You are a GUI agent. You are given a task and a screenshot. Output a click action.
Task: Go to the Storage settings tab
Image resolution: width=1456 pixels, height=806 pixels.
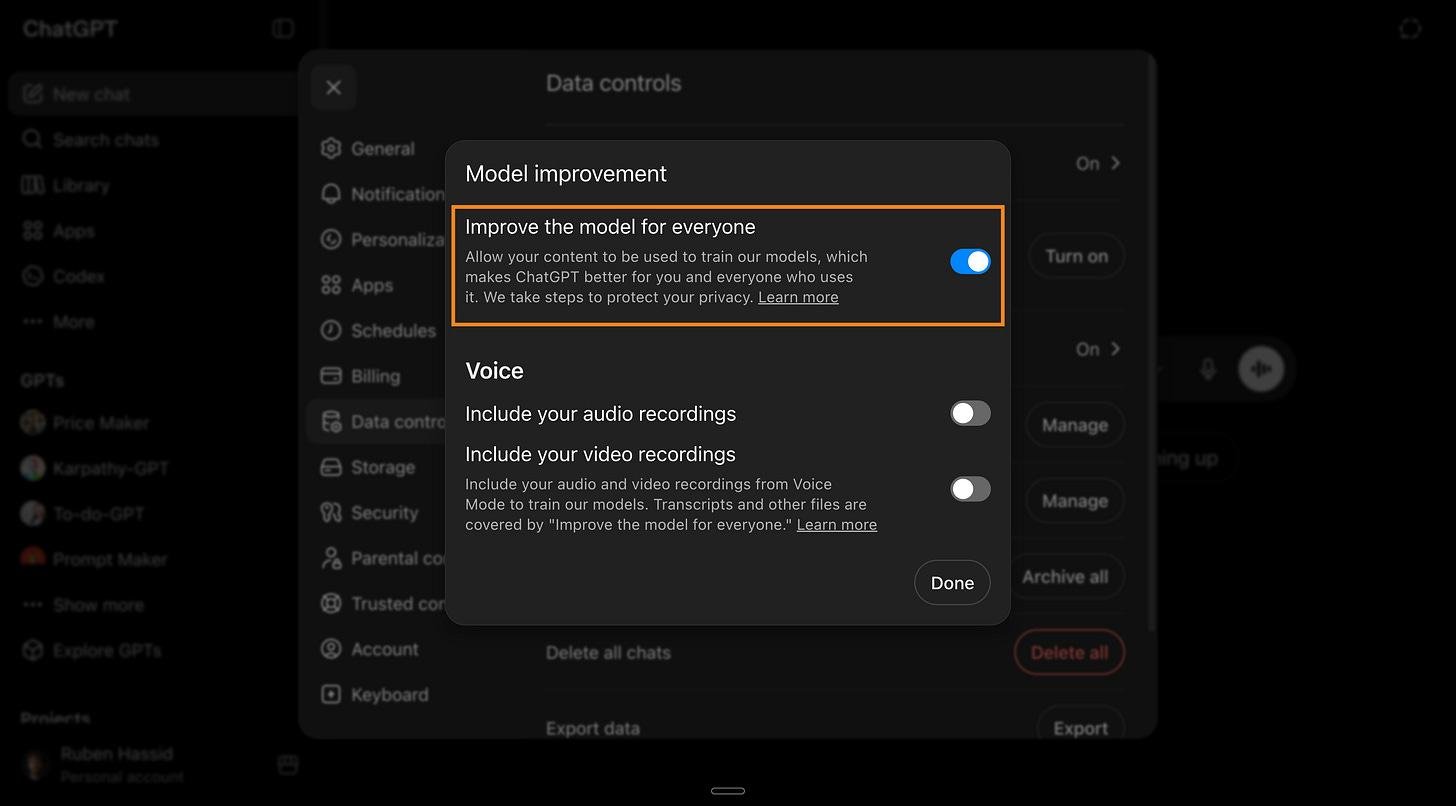pos(378,467)
